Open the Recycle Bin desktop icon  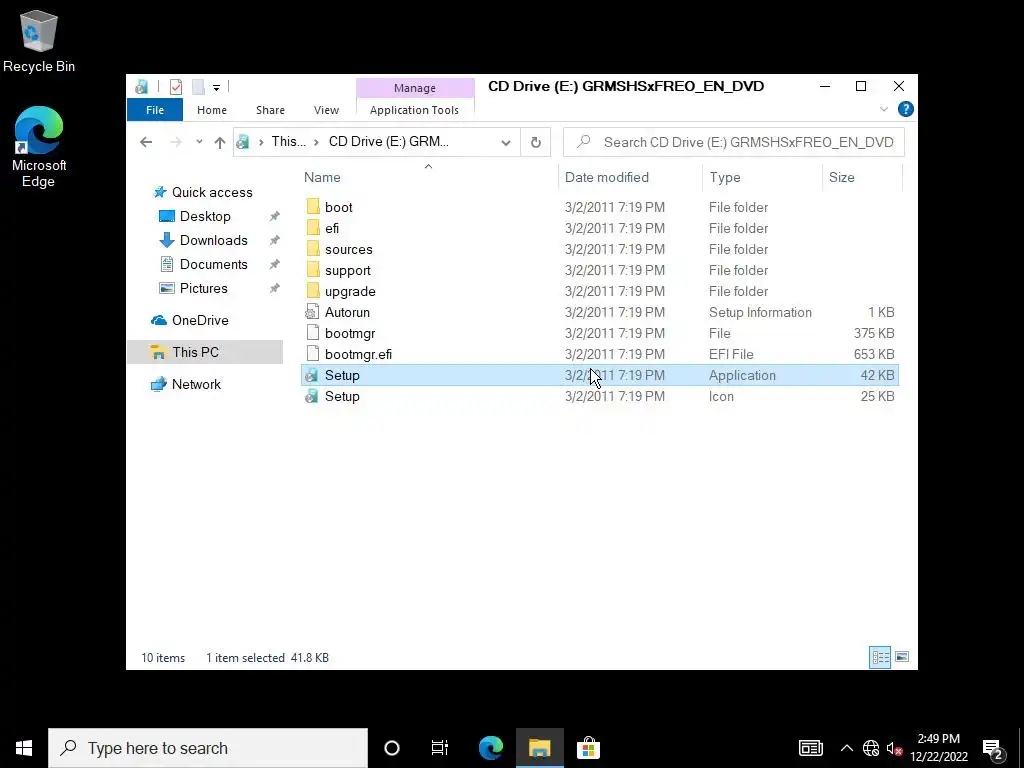pyautogui.click(x=39, y=40)
